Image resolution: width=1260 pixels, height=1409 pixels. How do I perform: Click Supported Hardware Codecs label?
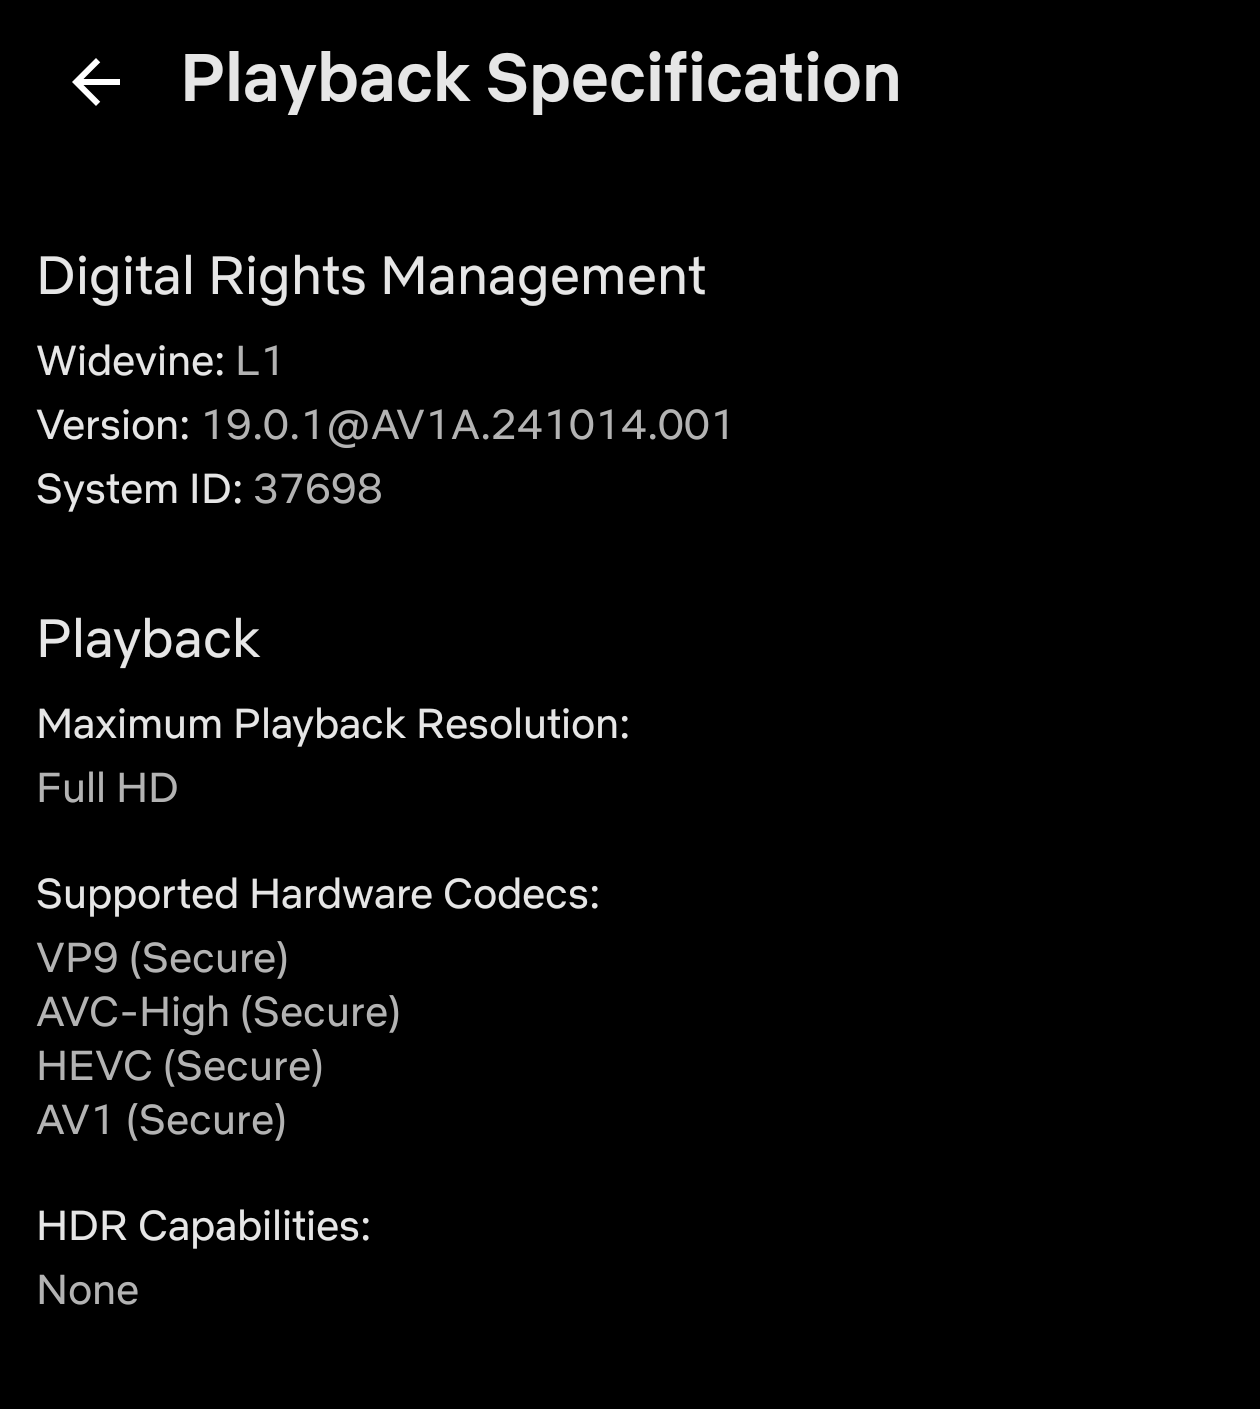(318, 894)
